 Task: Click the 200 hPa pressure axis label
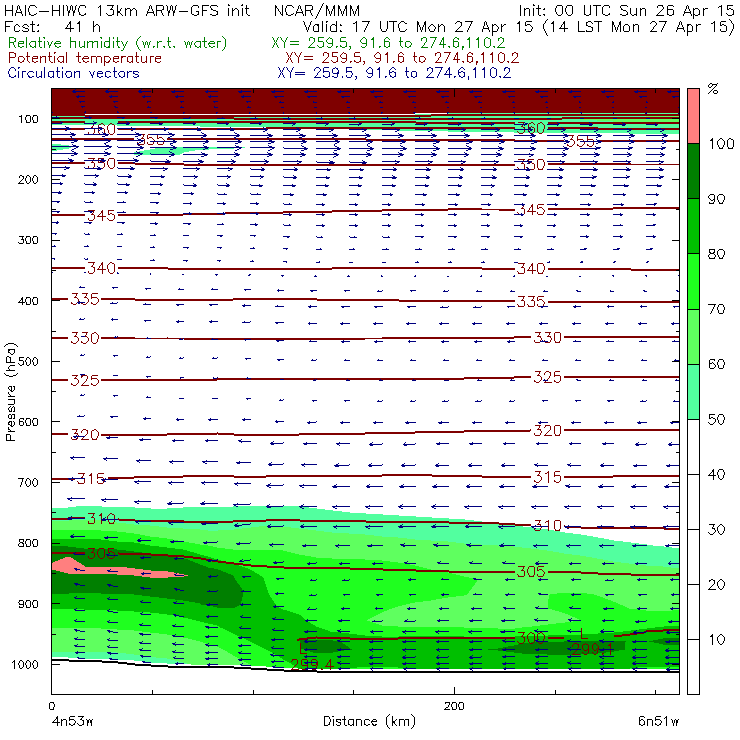click(28, 179)
